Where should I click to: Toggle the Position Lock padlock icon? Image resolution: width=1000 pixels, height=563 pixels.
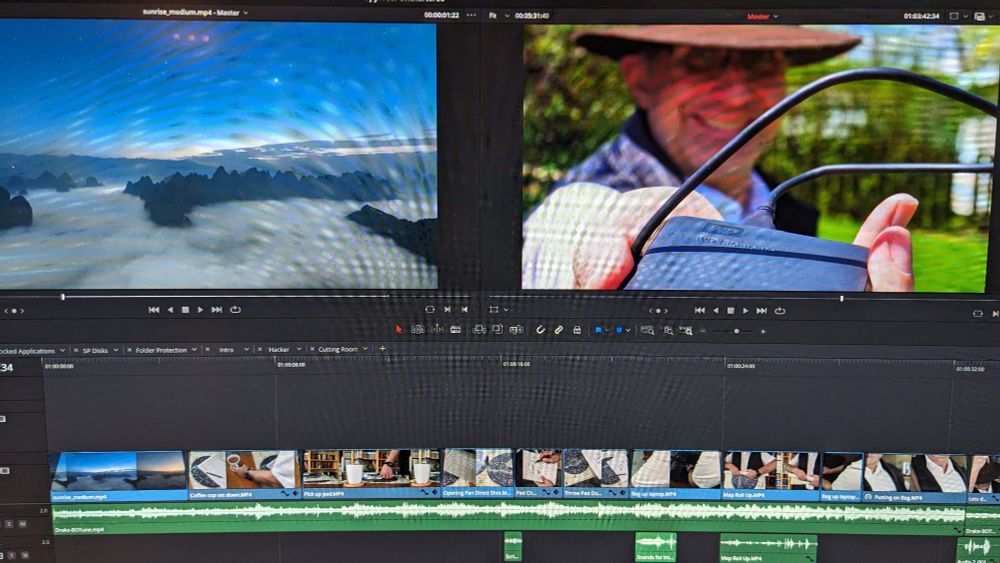(x=577, y=330)
